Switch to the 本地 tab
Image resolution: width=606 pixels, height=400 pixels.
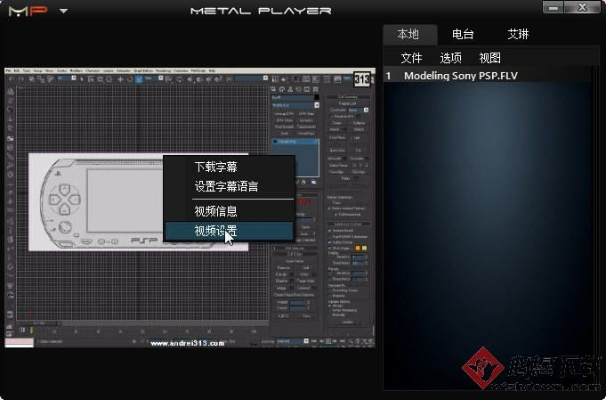click(410, 35)
